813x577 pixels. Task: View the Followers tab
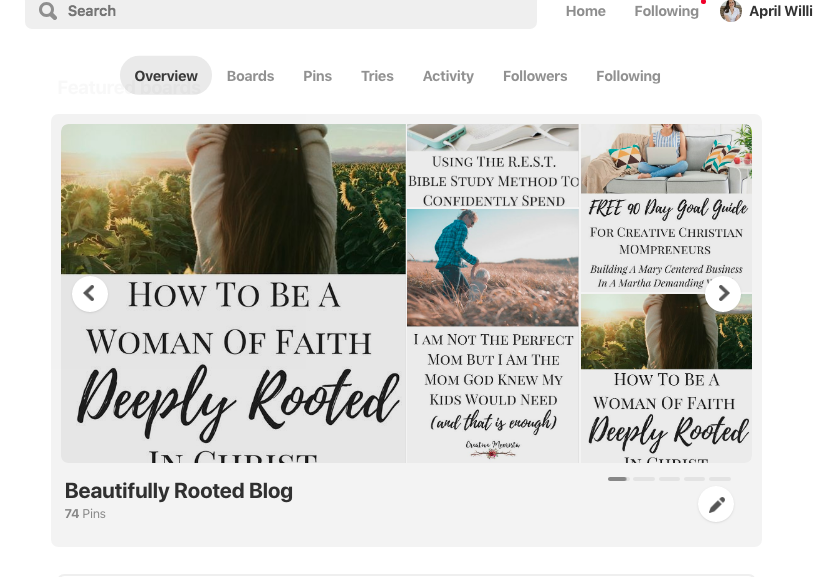click(535, 76)
